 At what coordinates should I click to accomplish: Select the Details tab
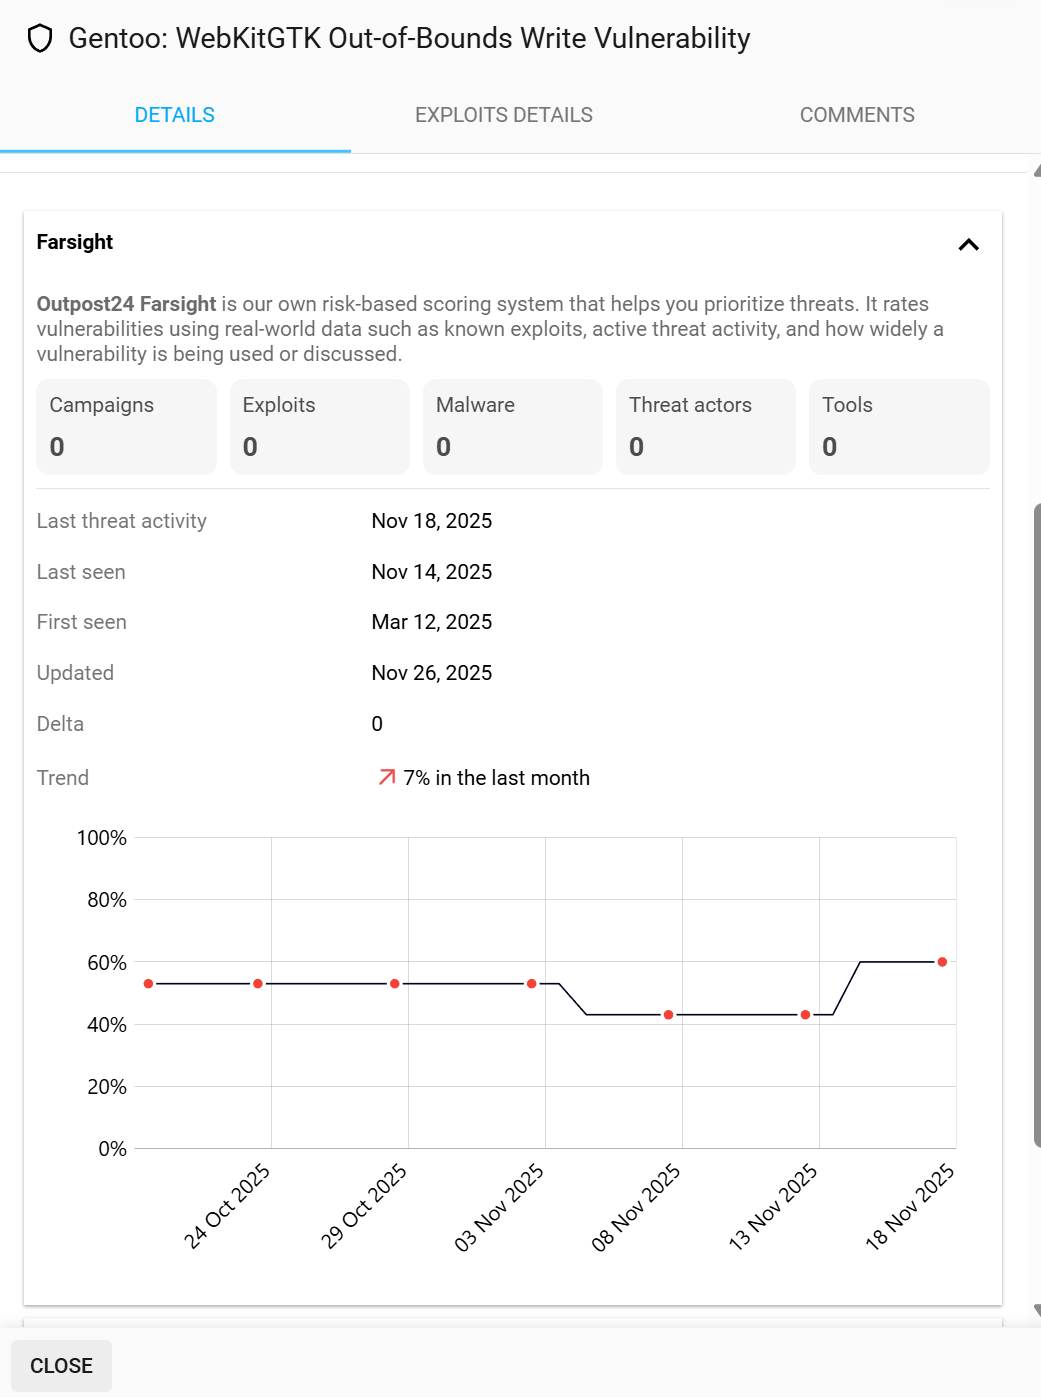[x=175, y=115]
